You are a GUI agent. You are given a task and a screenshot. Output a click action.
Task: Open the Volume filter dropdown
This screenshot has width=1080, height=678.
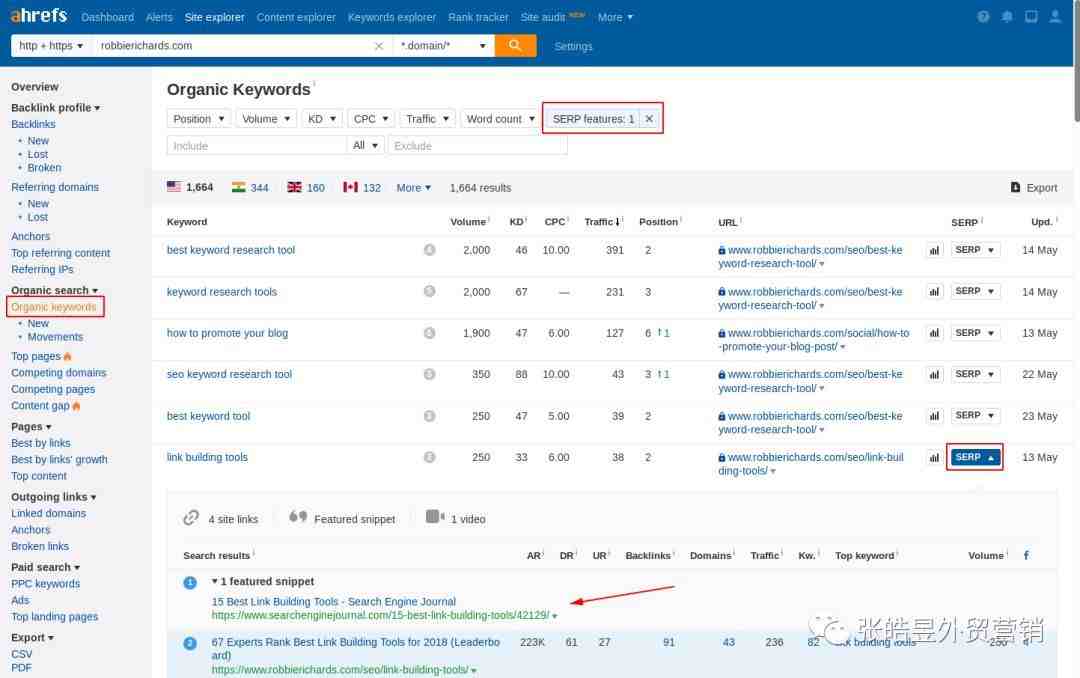coord(266,119)
